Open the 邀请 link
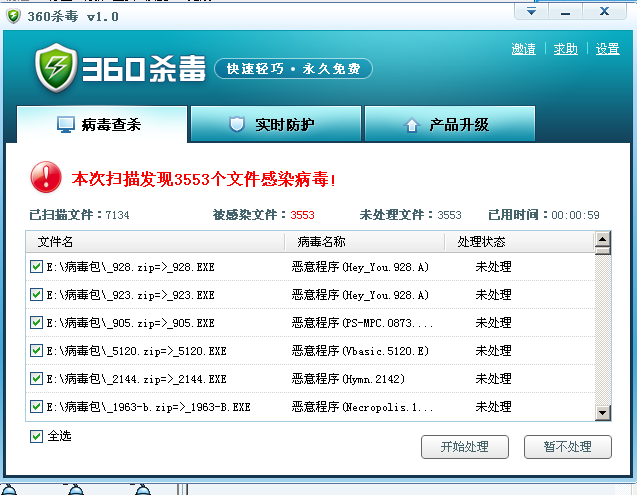Image resolution: width=637 pixels, height=495 pixels. tap(523, 49)
